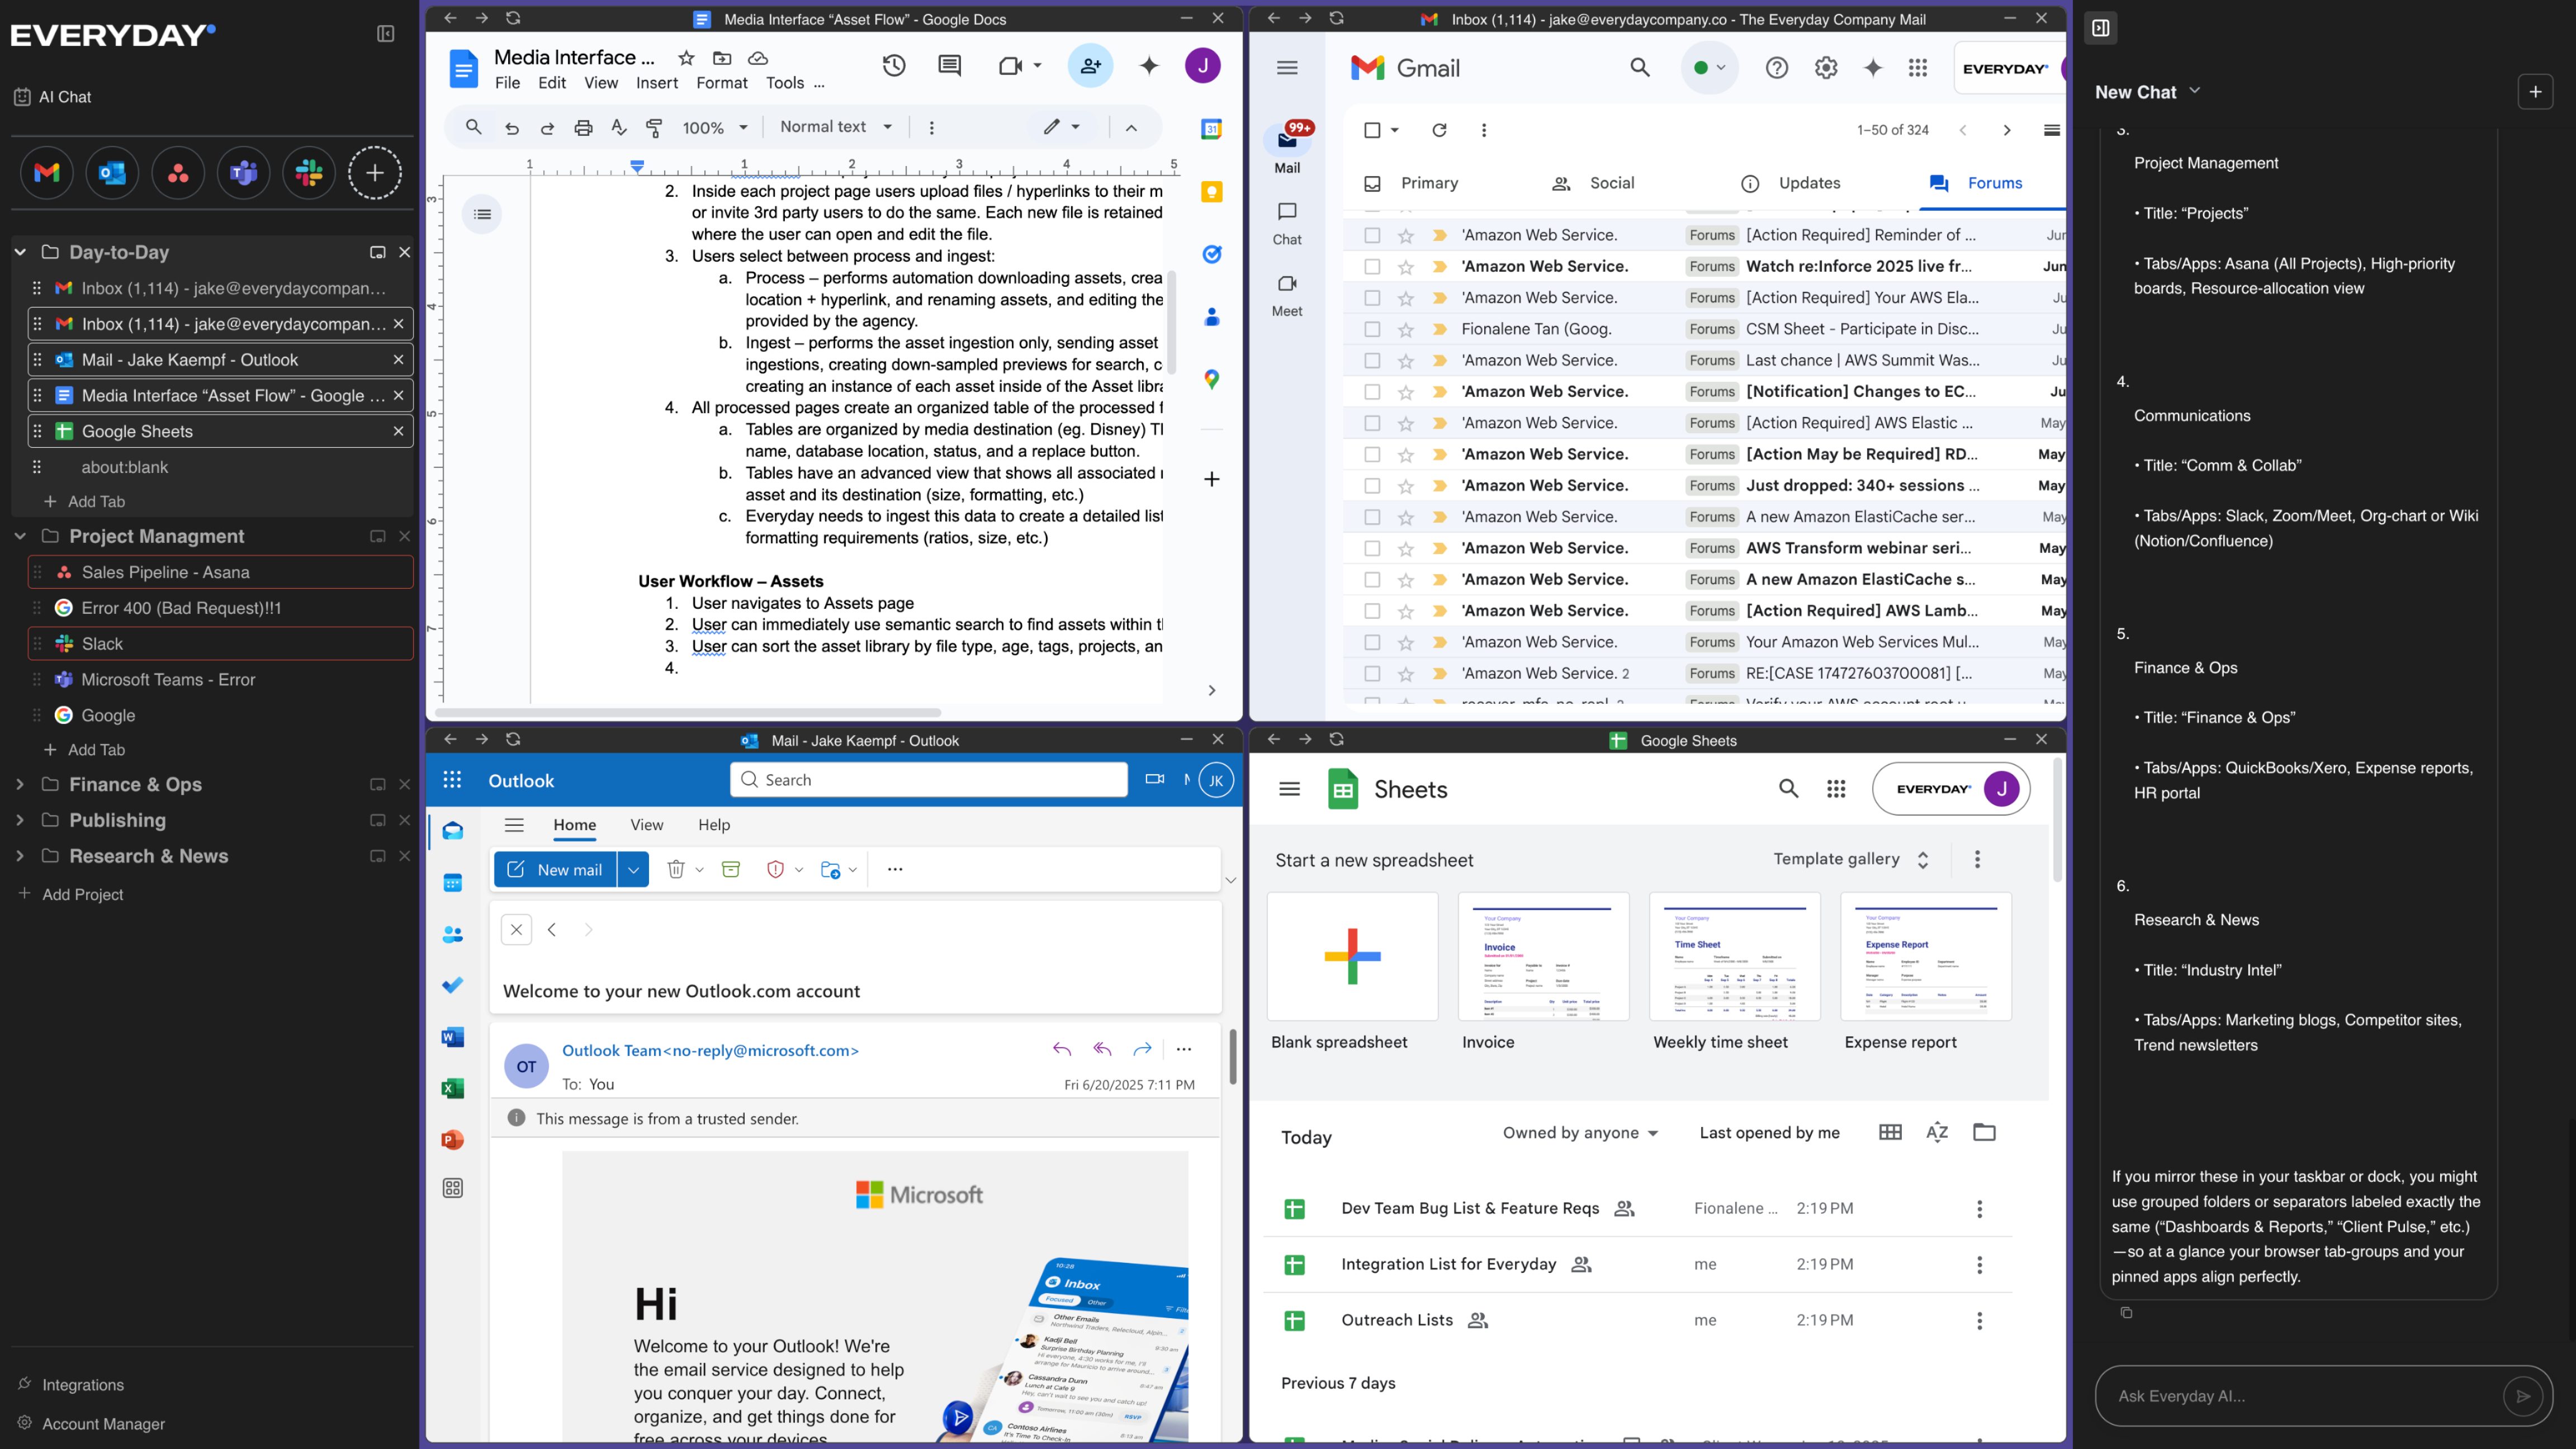Open version history in Google Docs
This screenshot has height=1449, width=2576.
(894, 66)
